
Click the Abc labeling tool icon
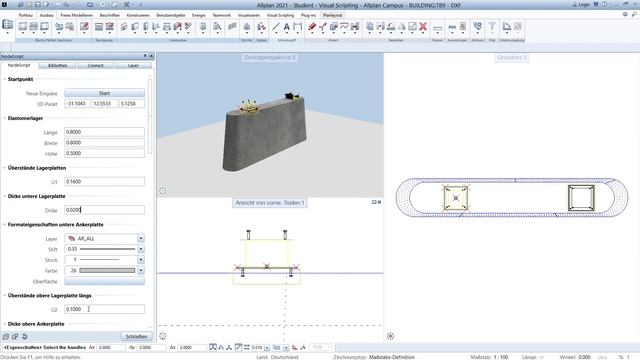(452, 27)
